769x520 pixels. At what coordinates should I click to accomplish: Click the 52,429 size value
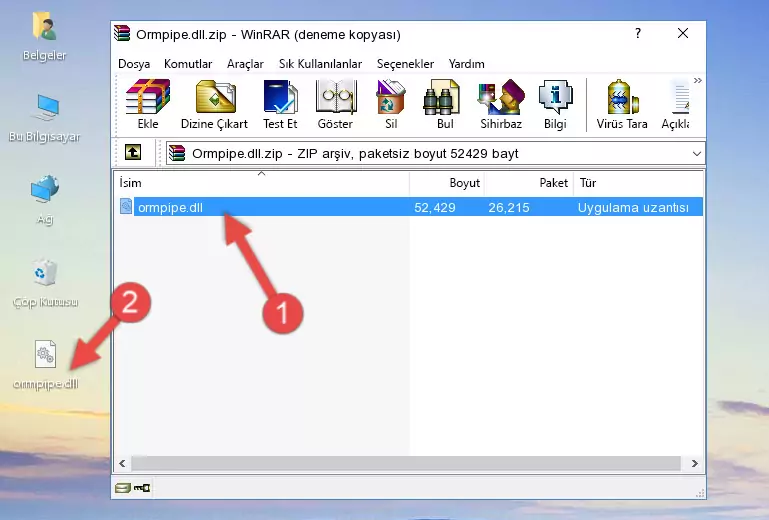pos(435,208)
